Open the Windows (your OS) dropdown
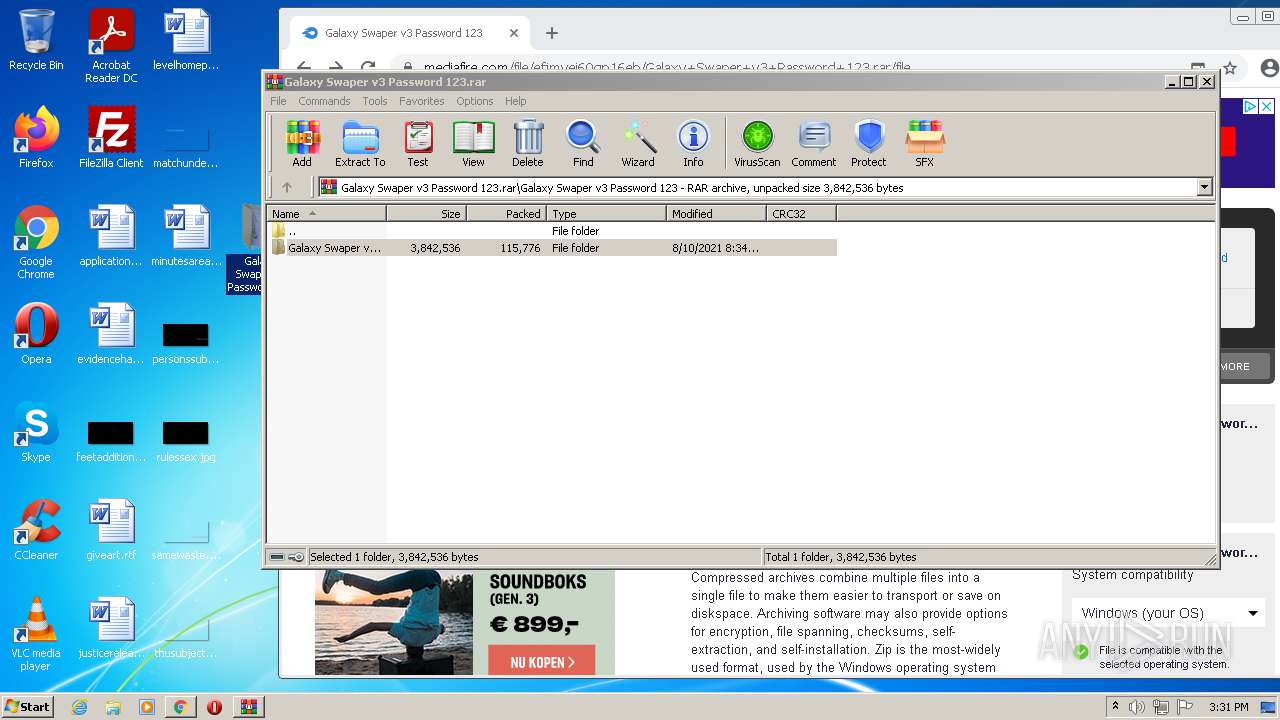1280x720 pixels. (x=1168, y=613)
